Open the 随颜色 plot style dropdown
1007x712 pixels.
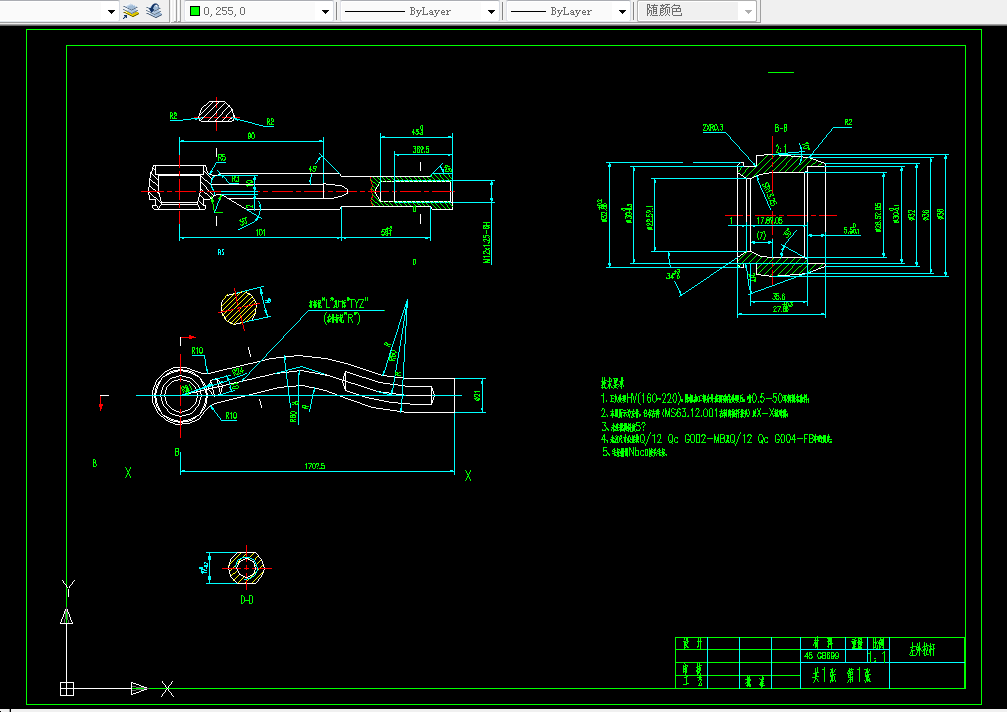coord(747,11)
